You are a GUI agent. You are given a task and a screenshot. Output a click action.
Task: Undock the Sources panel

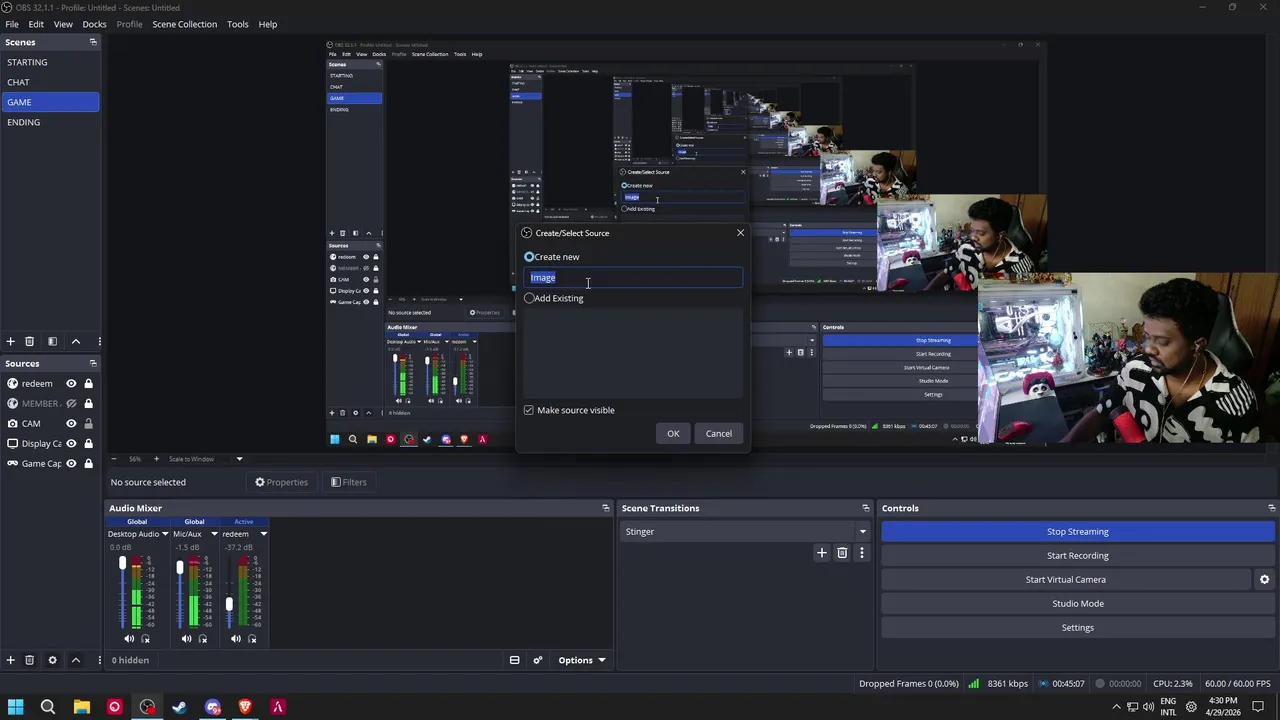(x=93, y=363)
